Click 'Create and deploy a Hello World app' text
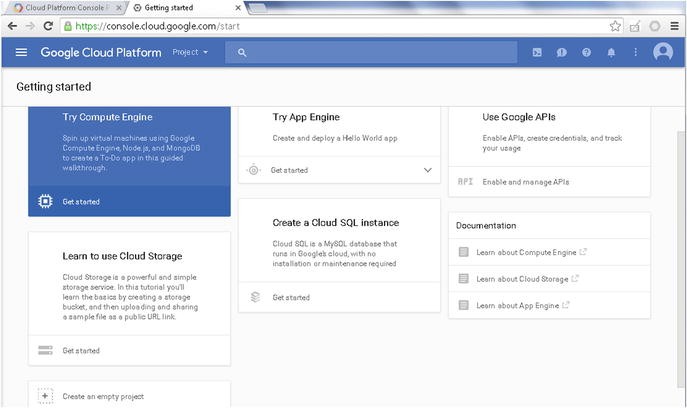Viewport: 687px width, 408px height. [x=335, y=138]
